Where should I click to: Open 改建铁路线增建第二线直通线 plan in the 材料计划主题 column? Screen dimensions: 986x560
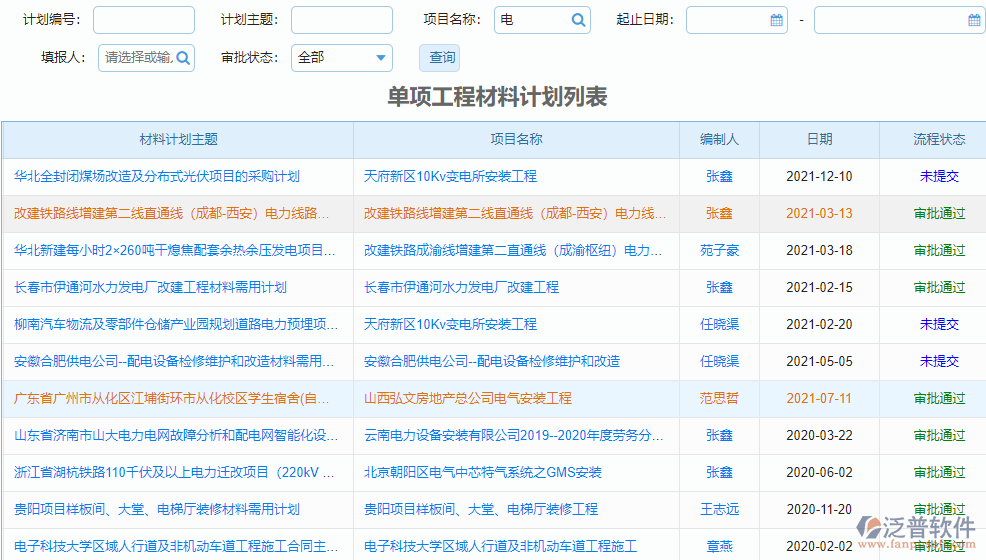coord(171,214)
